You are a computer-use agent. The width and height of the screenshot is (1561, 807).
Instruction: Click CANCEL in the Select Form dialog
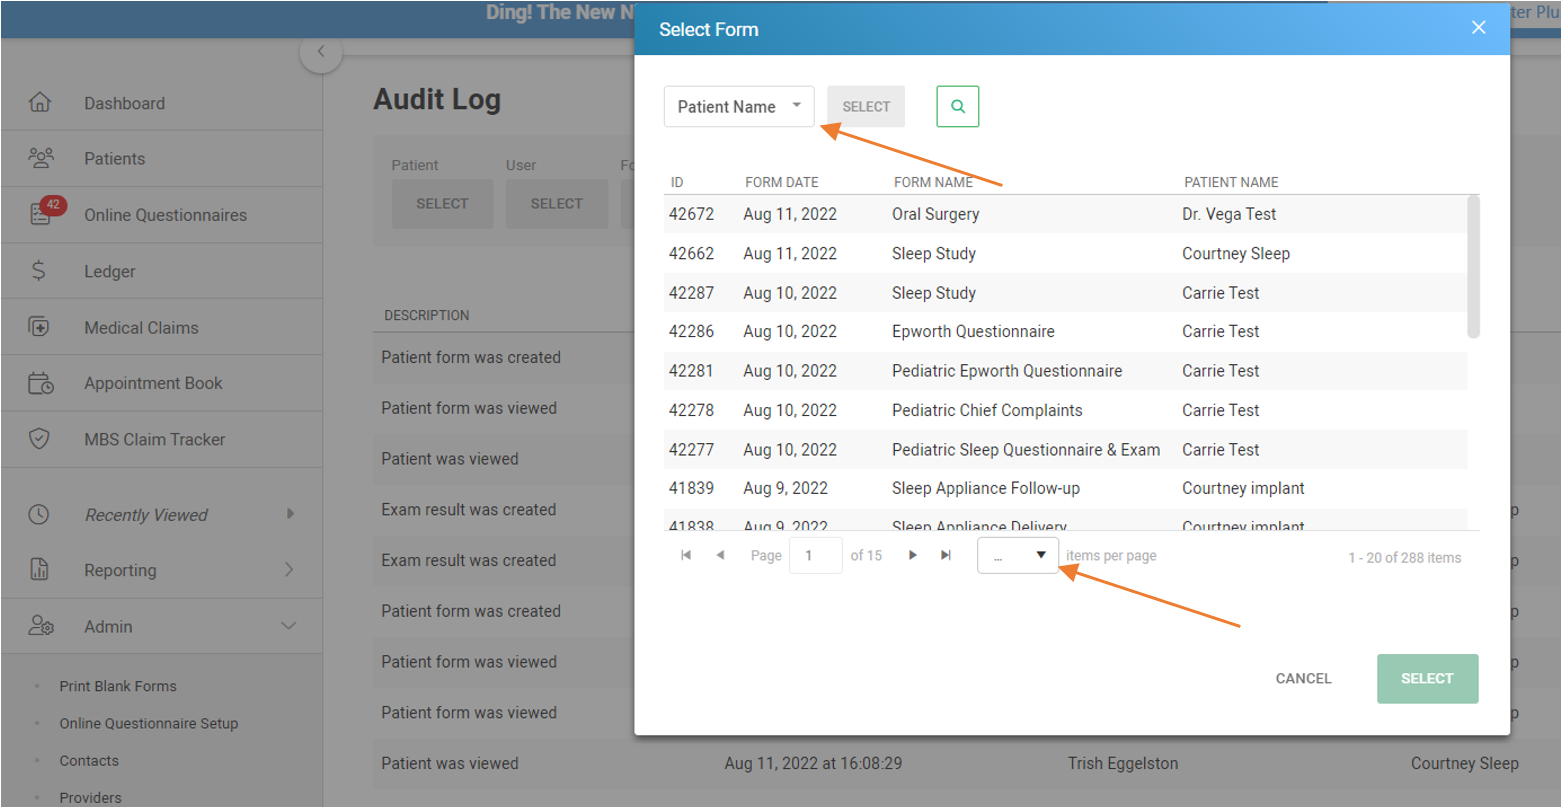(x=1302, y=678)
